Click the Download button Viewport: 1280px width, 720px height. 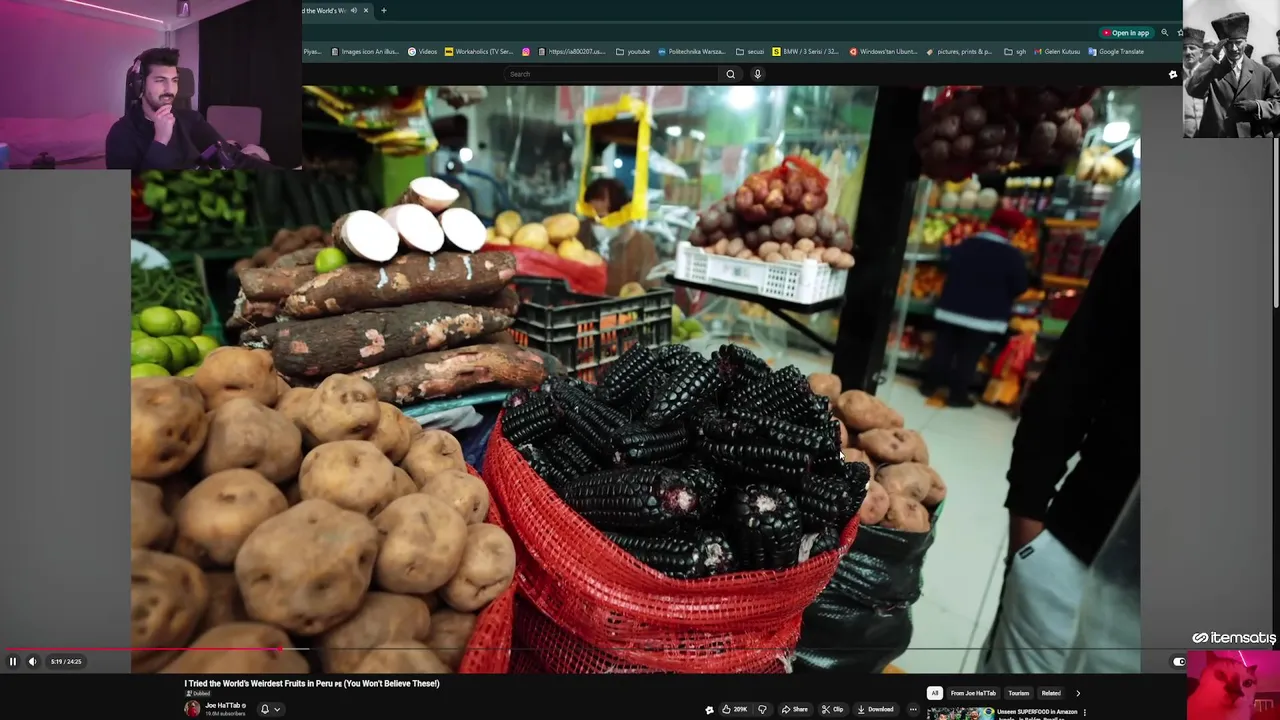(875, 709)
